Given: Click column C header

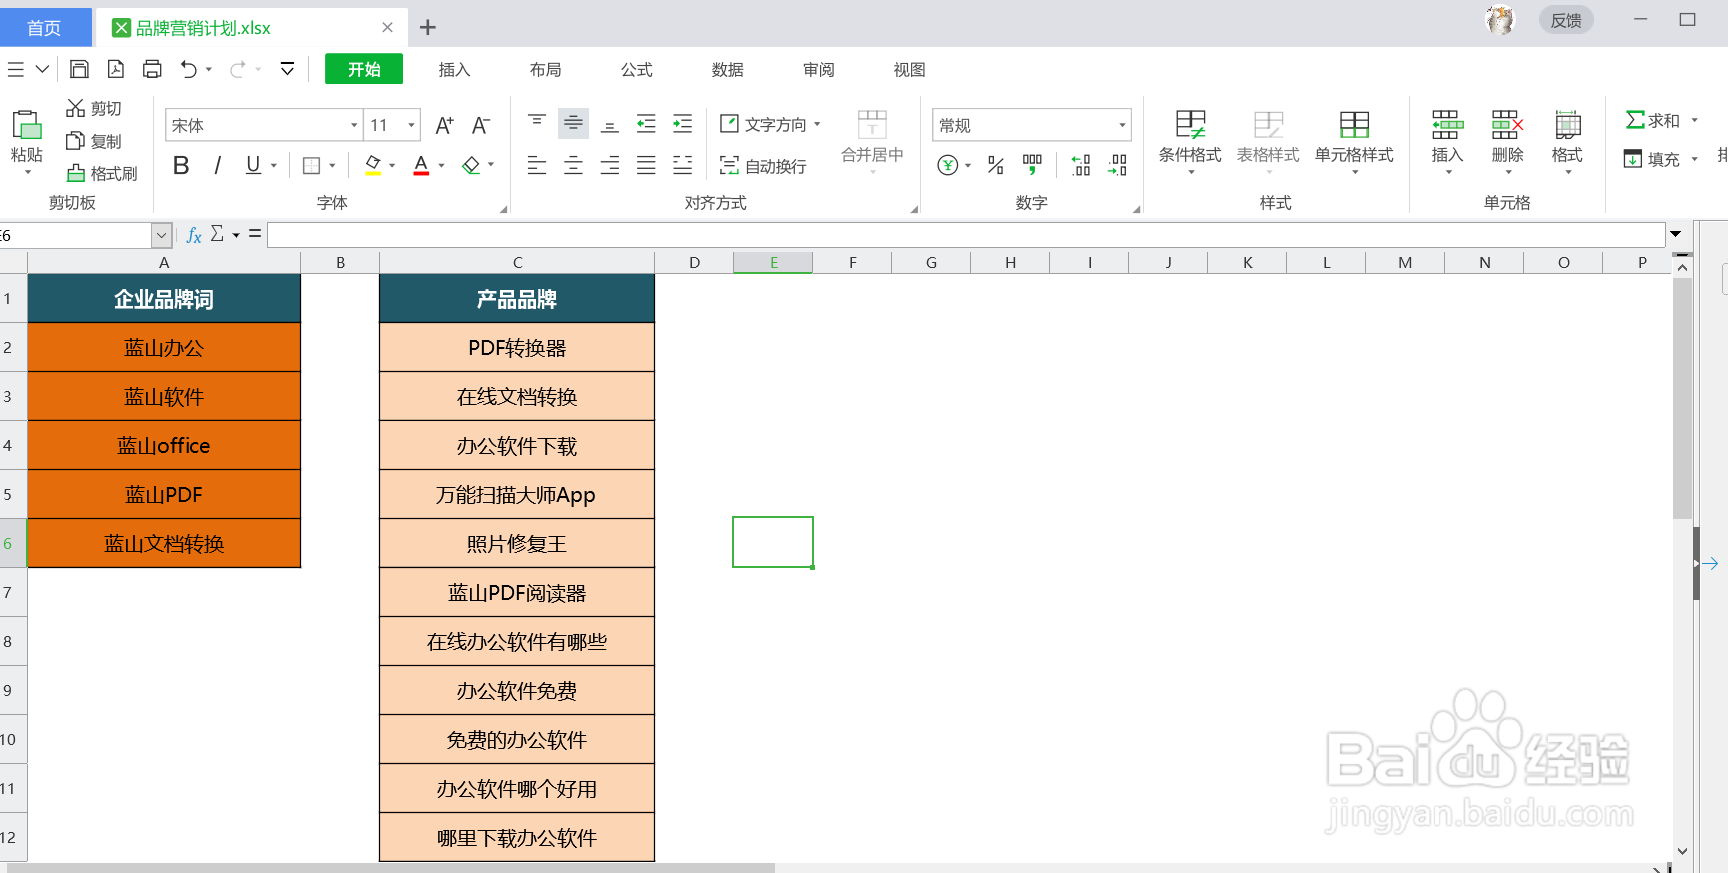Looking at the screenshot, I should pos(517,262).
